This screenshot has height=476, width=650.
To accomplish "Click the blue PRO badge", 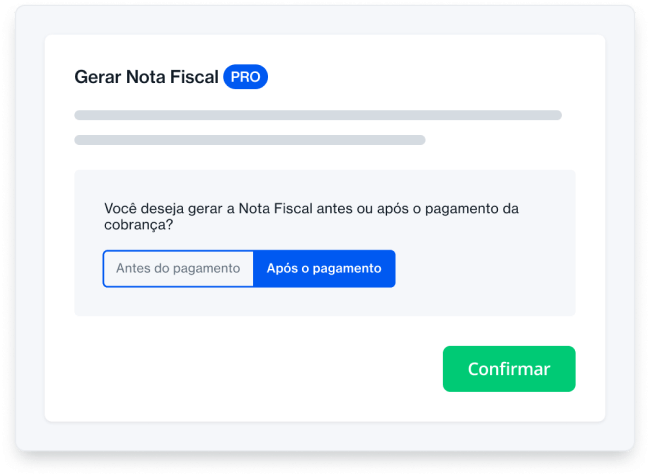I will pyautogui.click(x=245, y=77).
